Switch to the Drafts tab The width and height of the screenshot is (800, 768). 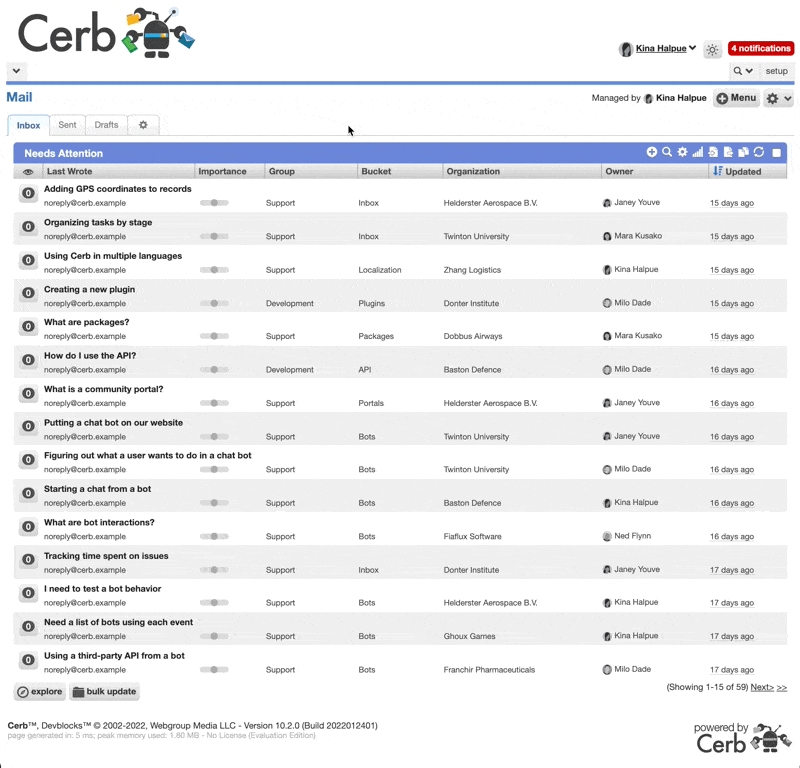pyautogui.click(x=106, y=125)
